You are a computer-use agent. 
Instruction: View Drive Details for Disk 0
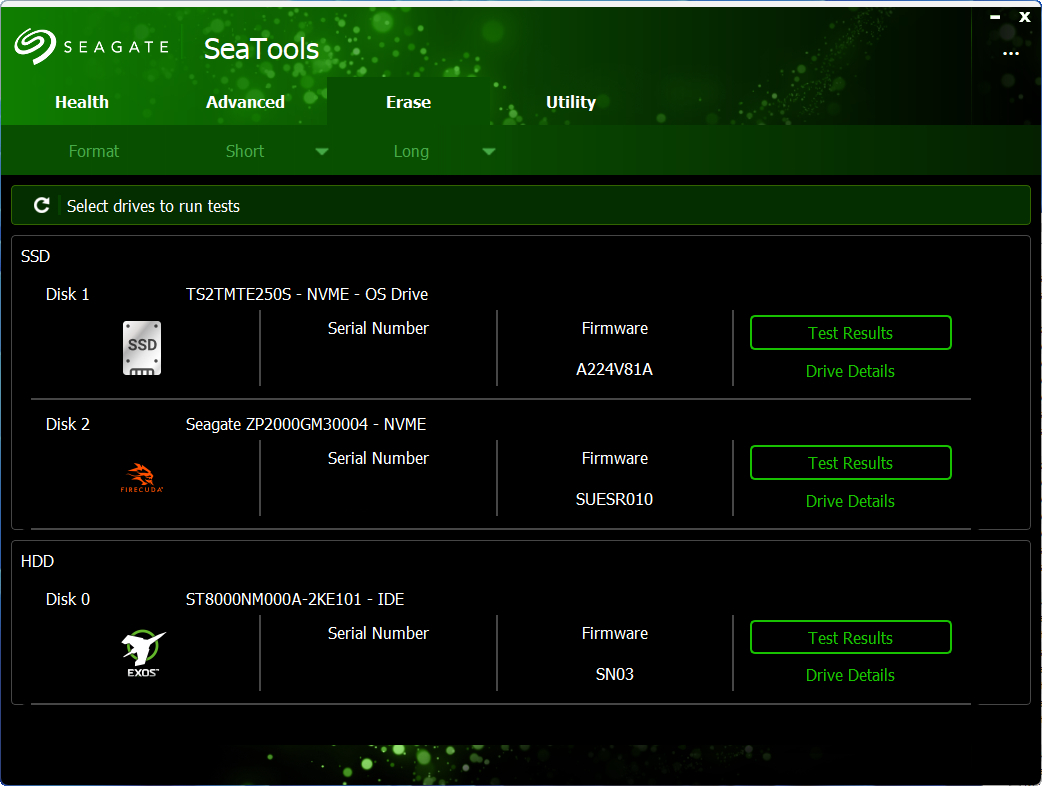(x=850, y=675)
